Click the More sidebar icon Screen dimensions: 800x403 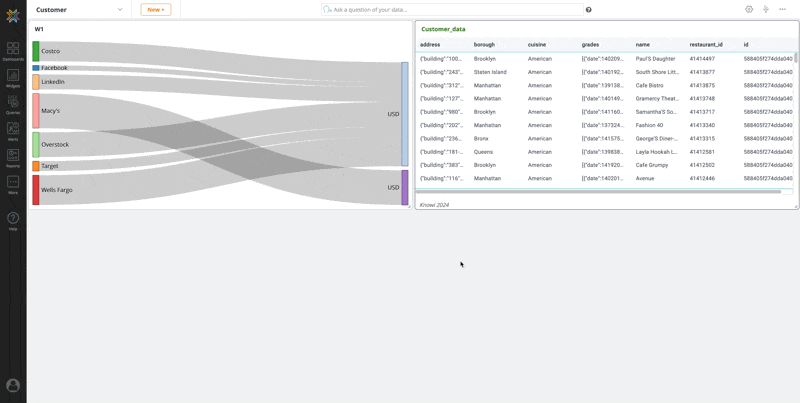click(13, 185)
